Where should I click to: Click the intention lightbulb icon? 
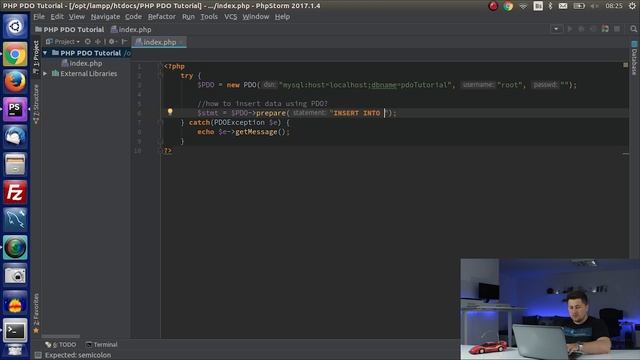click(170, 111)
